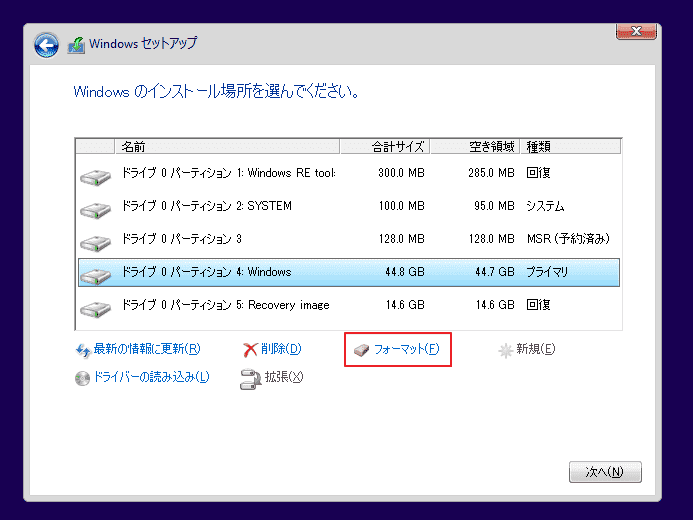Choose the フォーマット(F) format link
The height and width of the screenshot is (520, 693).
[407, 349]
